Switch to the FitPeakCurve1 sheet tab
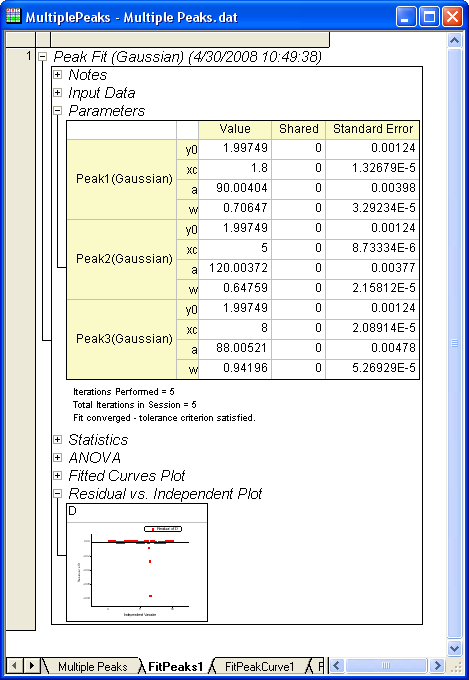 click(x=259, y=666)
